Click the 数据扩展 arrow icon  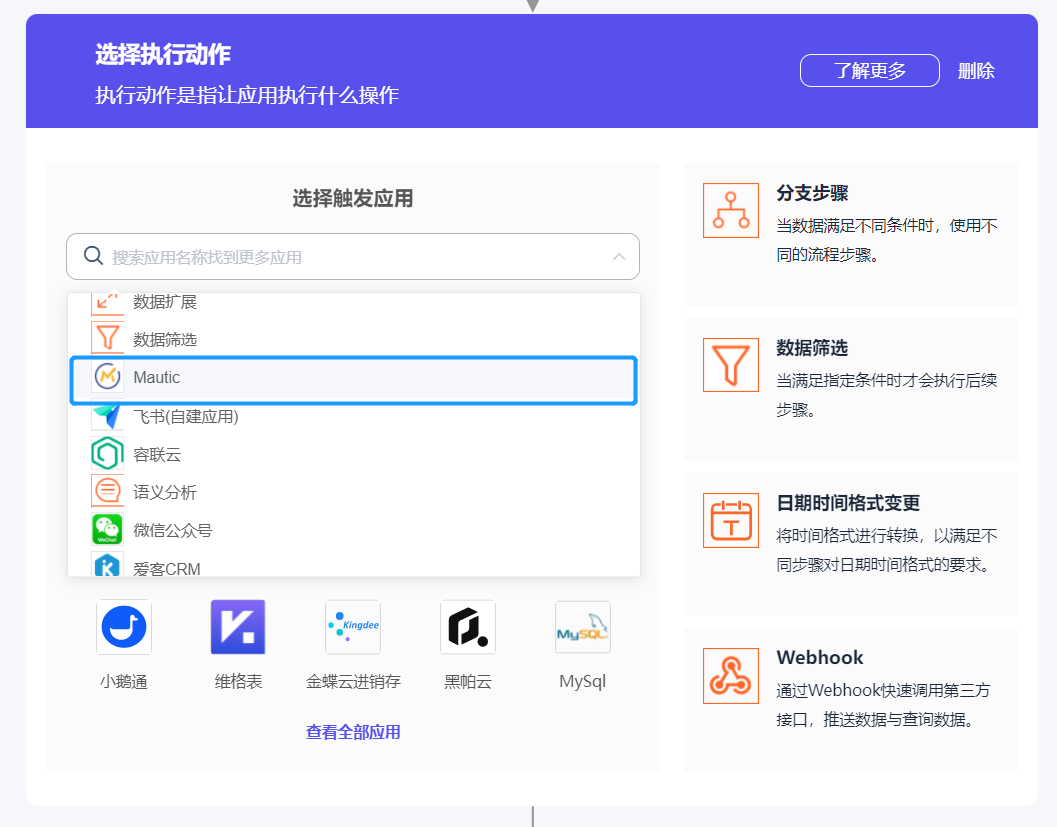tap(108, 303)
